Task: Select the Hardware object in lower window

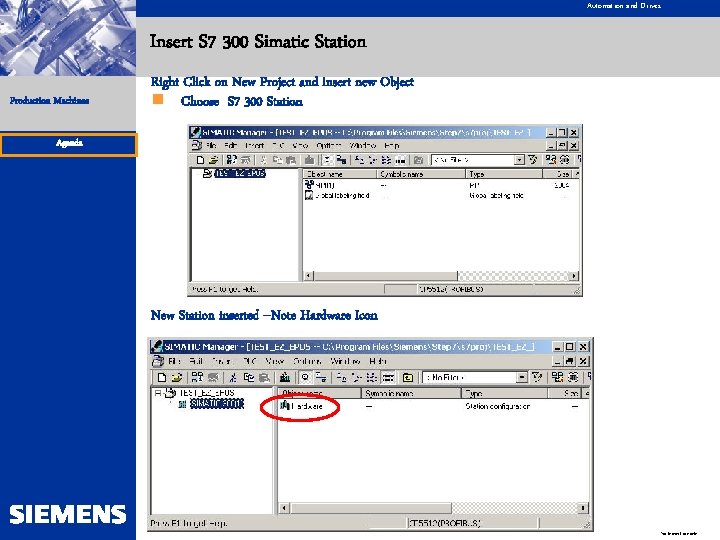Action: click(302, 406)
